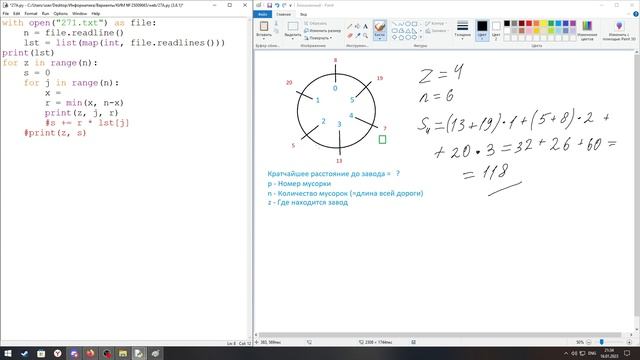Activate Color 1 foreground selector

coord(482,30)
